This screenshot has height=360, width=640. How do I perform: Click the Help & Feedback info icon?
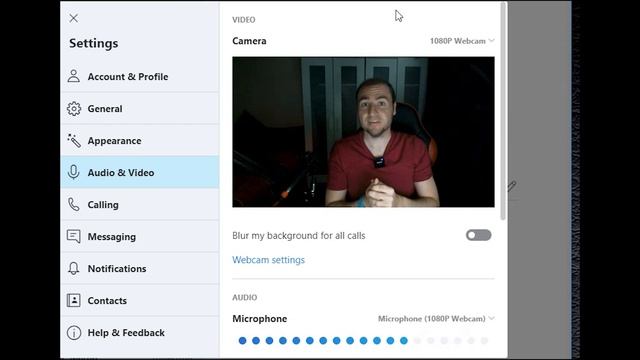(74, 333)
